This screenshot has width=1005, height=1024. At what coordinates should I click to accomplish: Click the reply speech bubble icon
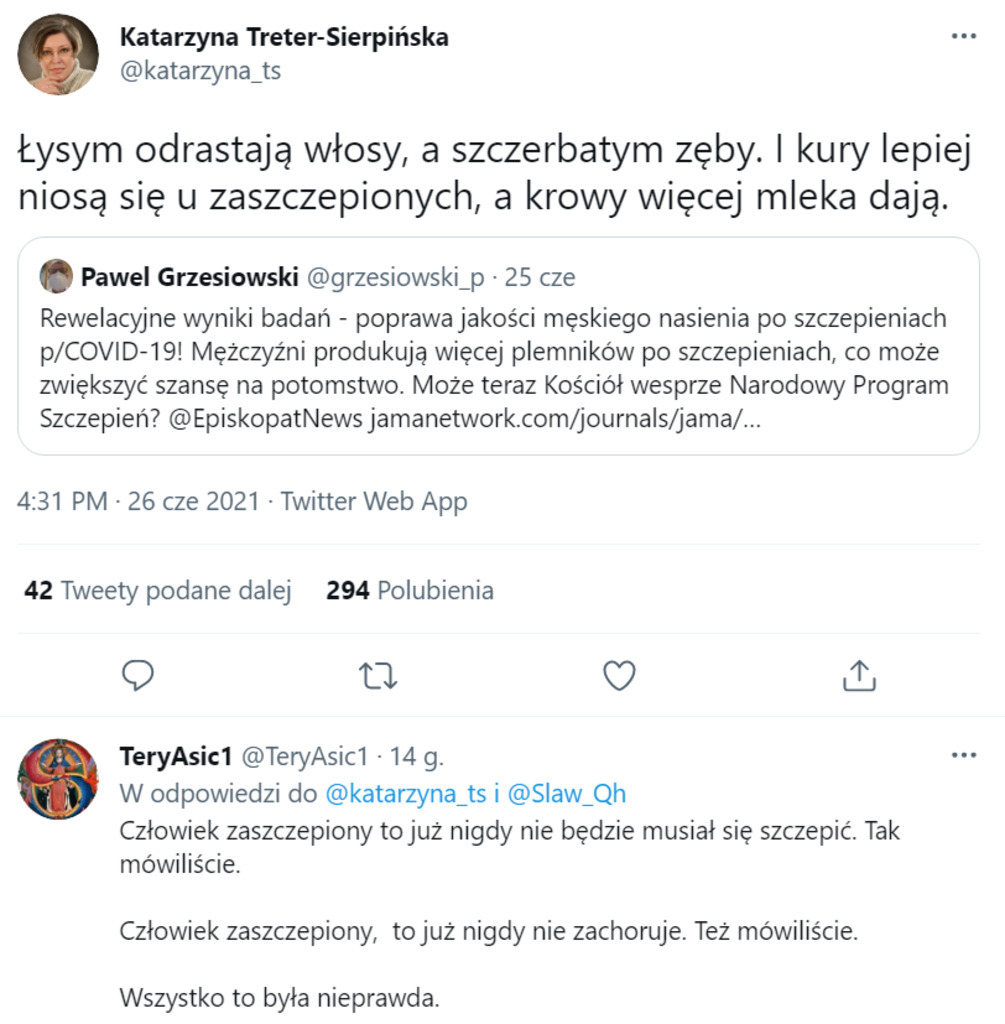coord(138,677)
